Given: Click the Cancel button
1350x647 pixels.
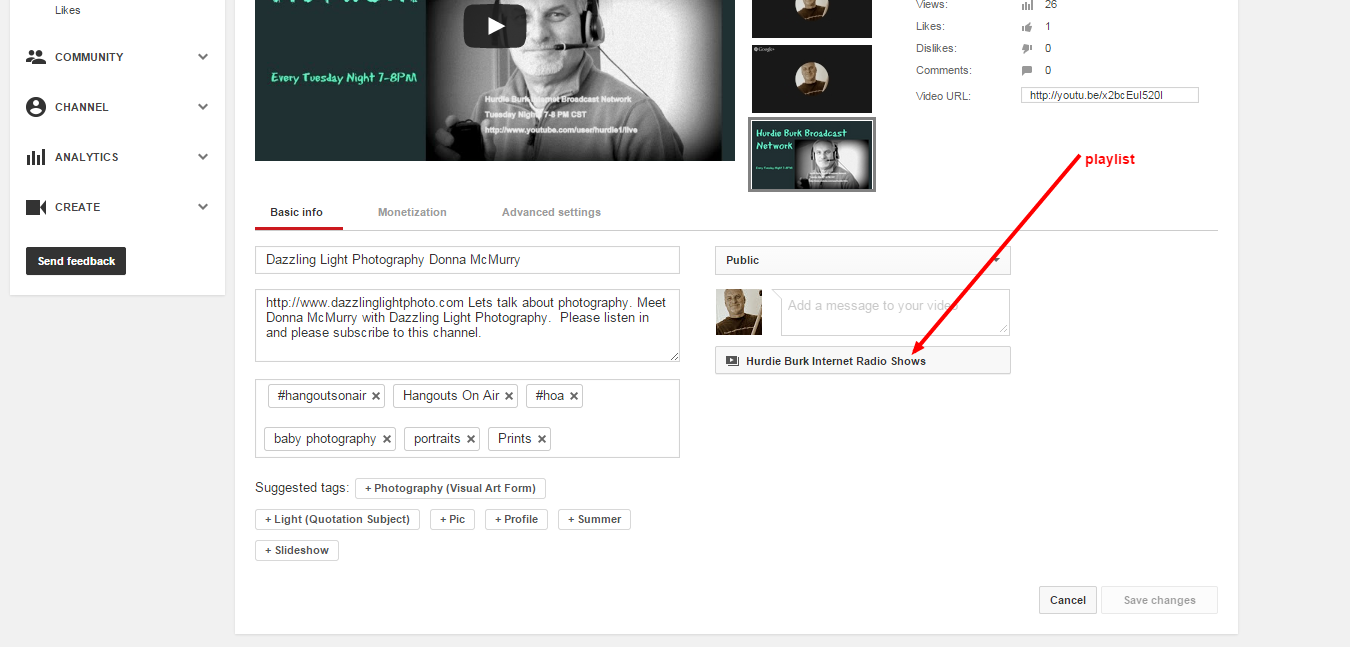Looking at the screenshot, I should coord(1068,600).
